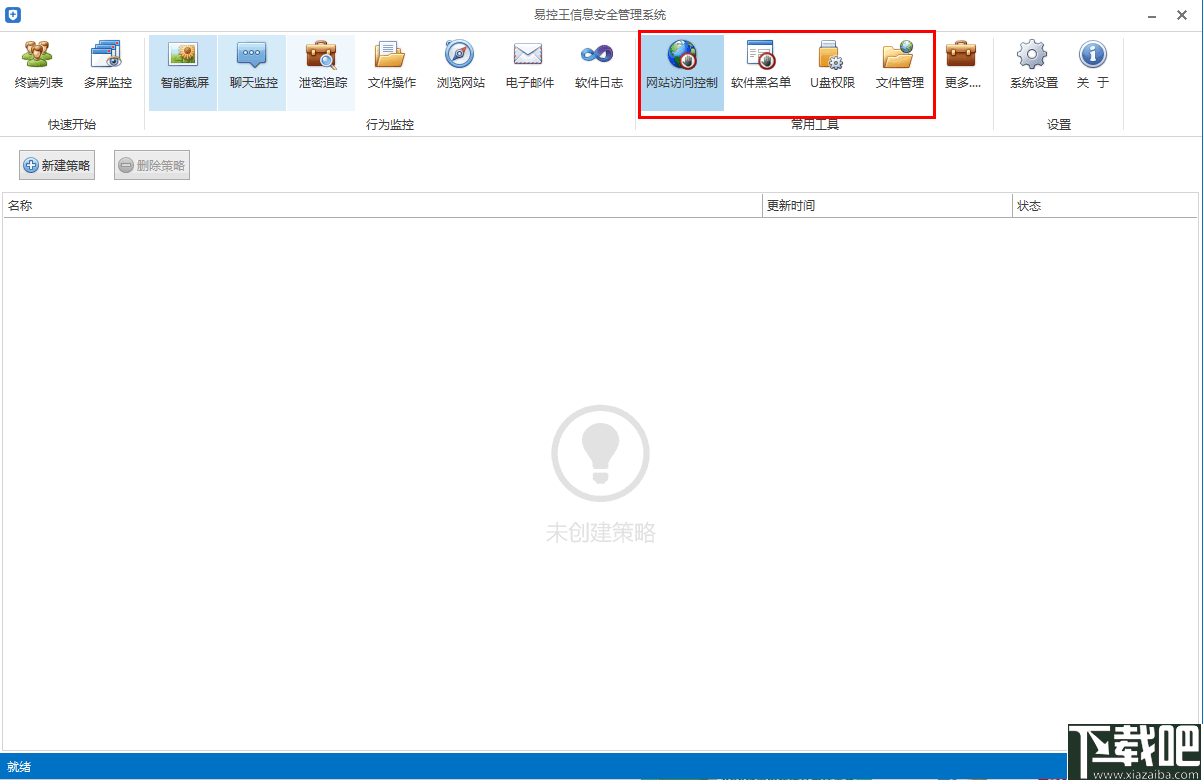Open 更多 more tools briefcase
This screenshot has width=1203, height=780.
[962, 66]
